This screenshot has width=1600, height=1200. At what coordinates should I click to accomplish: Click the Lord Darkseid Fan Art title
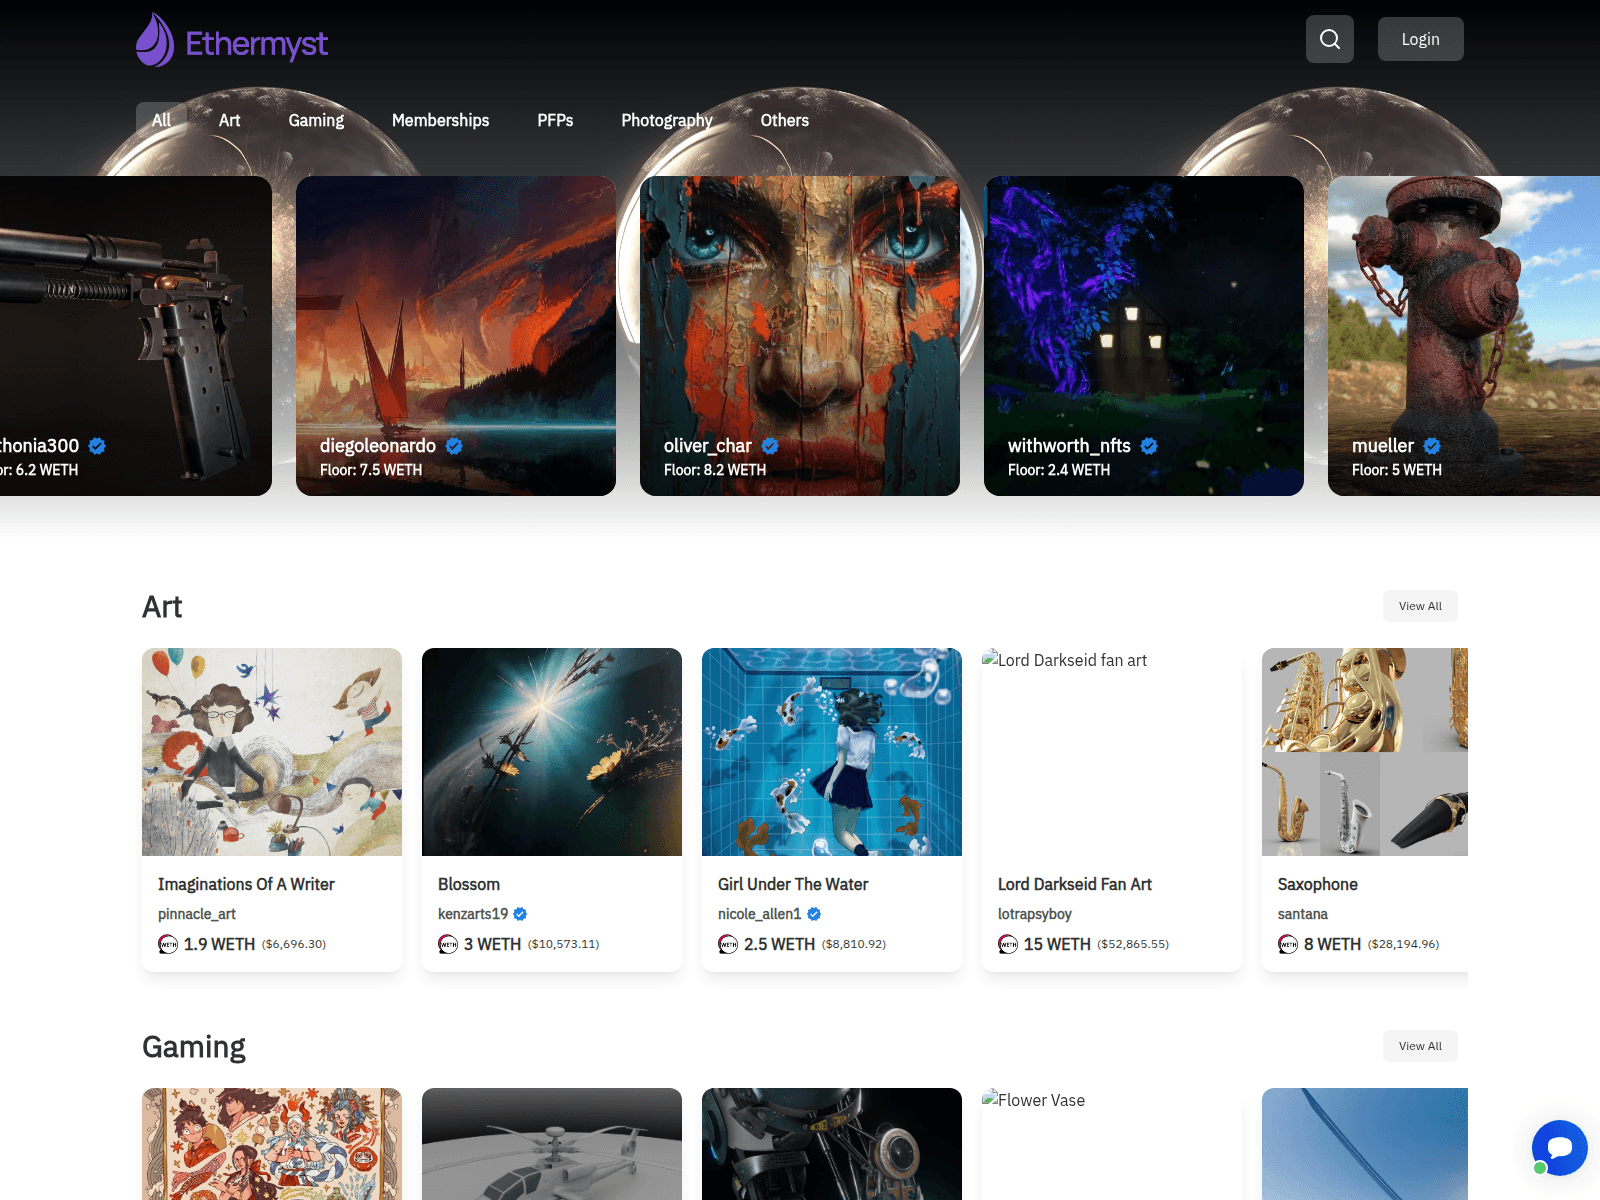(1075, 884)
